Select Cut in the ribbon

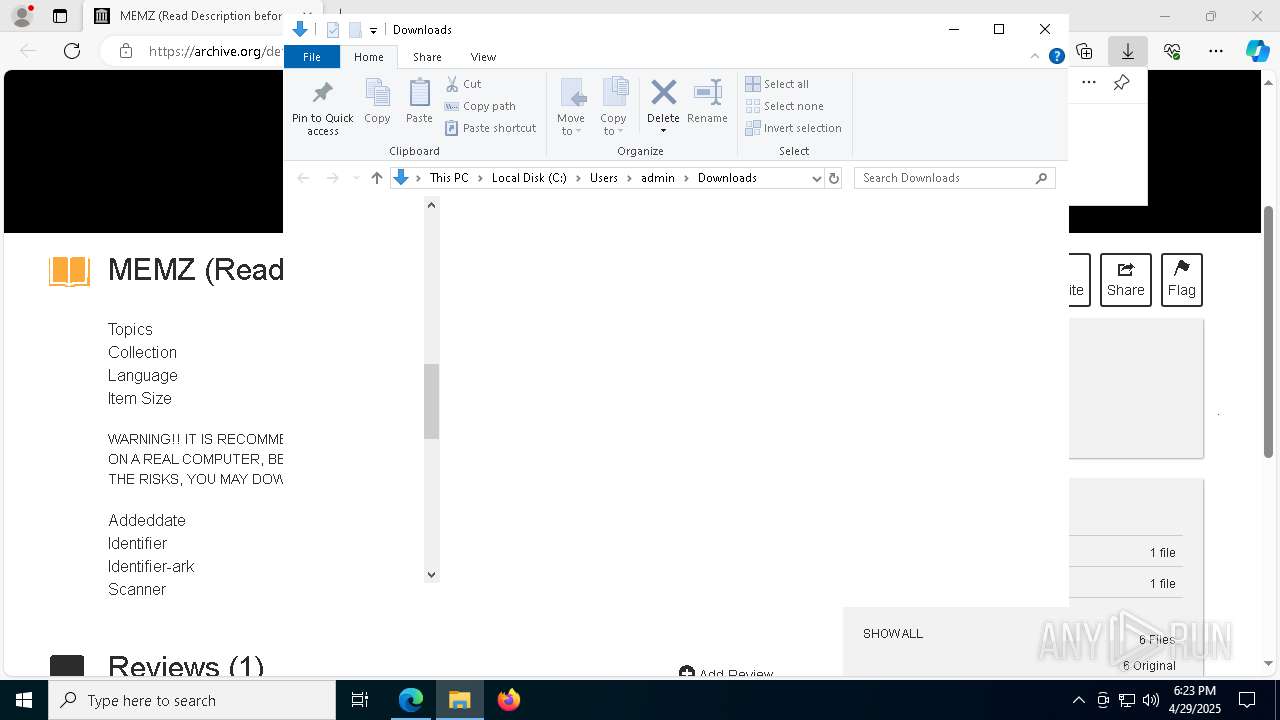click(x=463, y=84)
